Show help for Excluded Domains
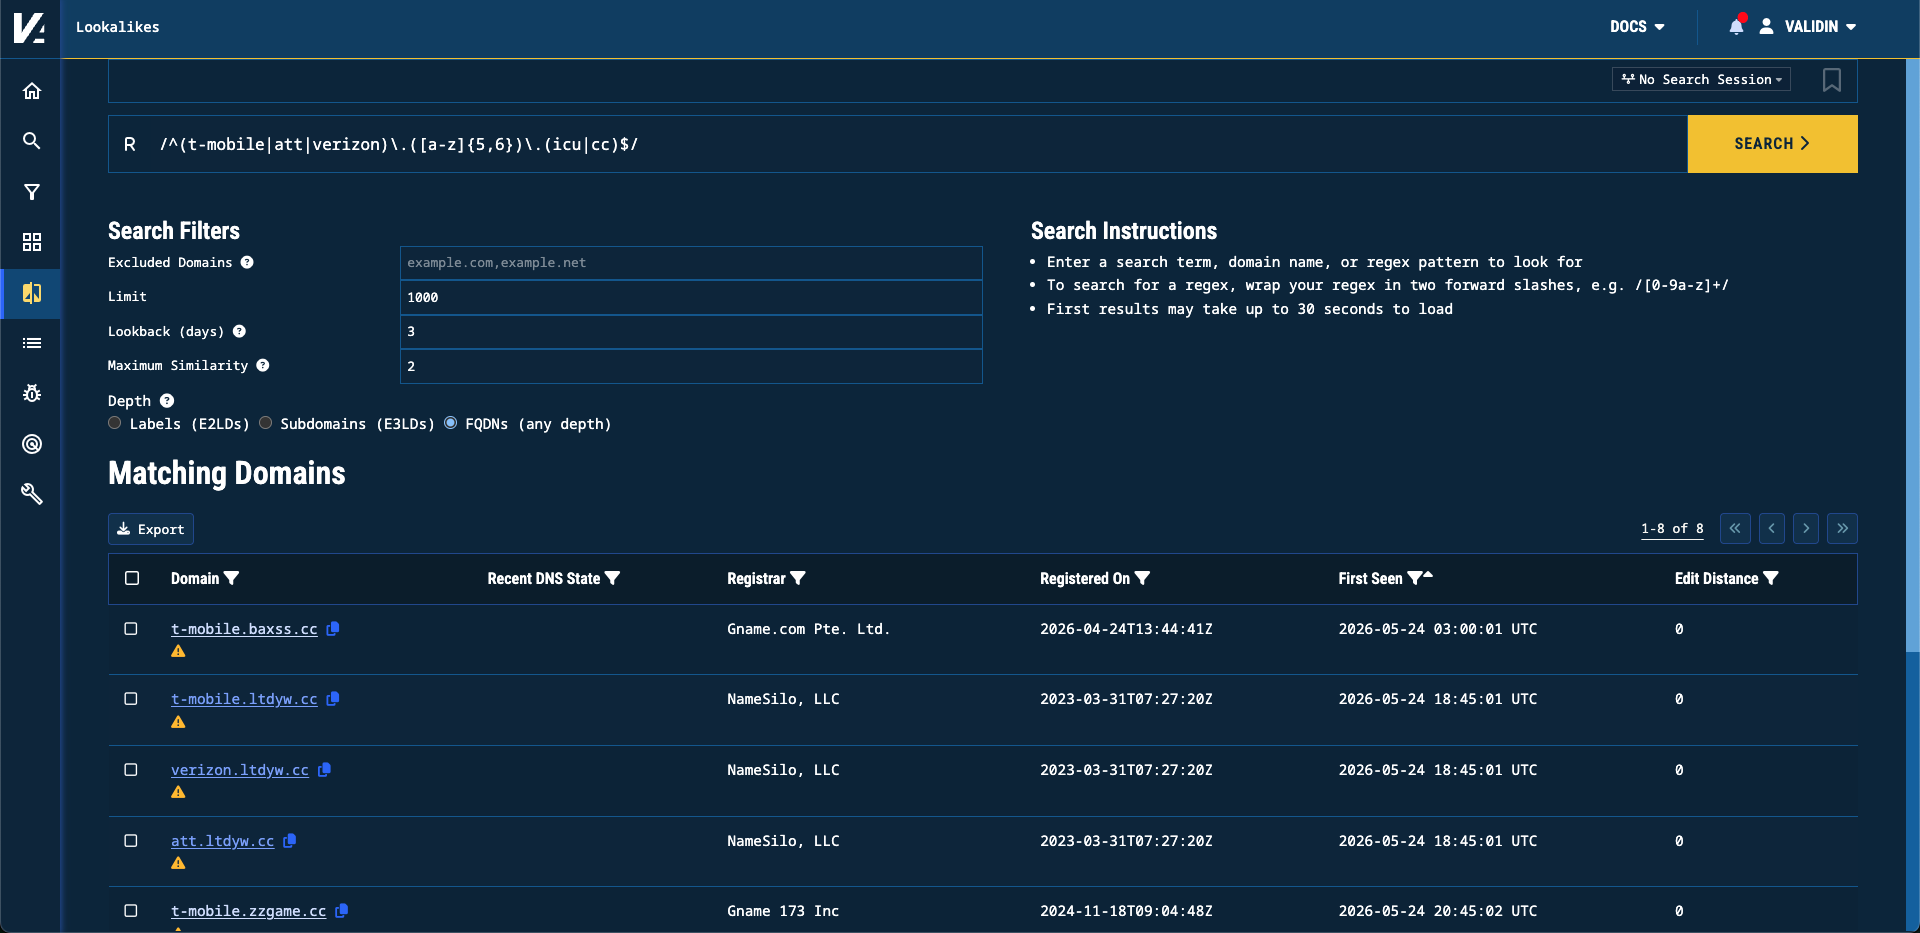This screenshot has height=933, width=1920. [247, 262]
